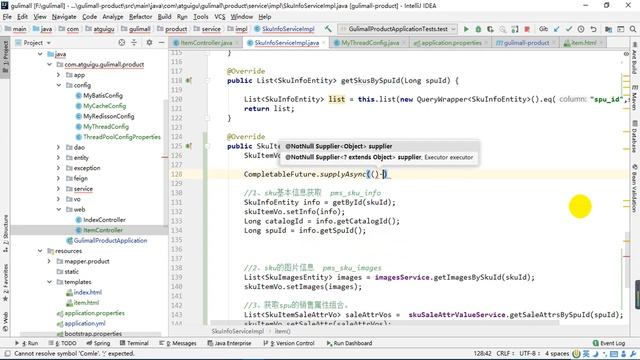Select index.html in templates folder
Viewport: 640px width, 360px height.
coord(87,292)
